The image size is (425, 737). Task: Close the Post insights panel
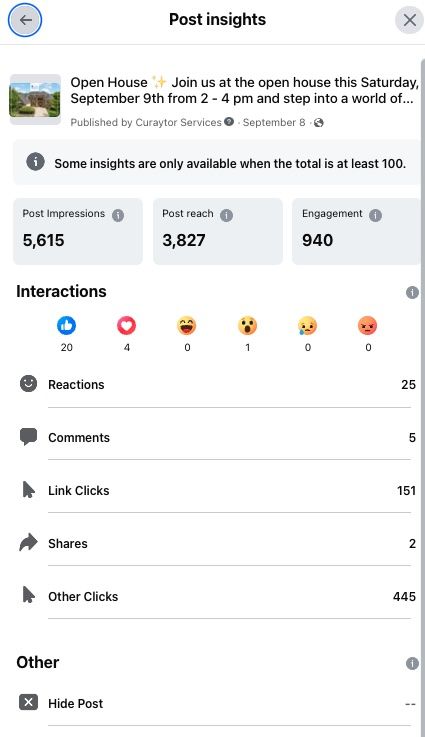(x=409, y=20)
